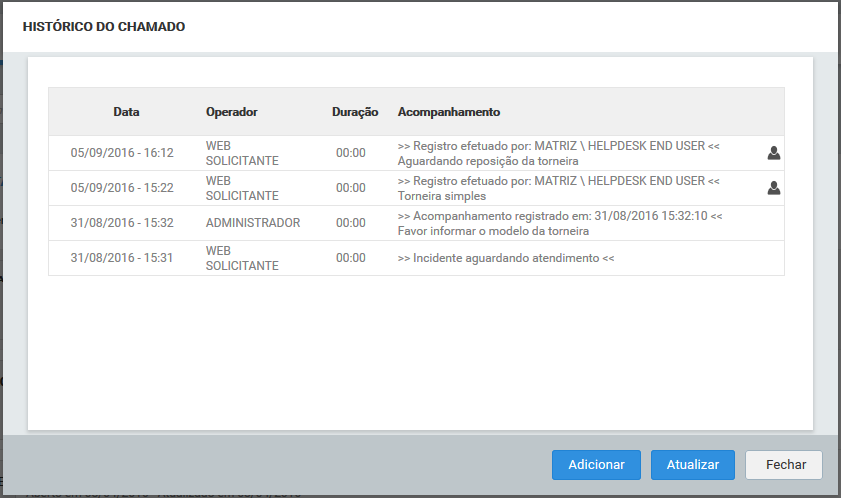Click user icon for the 15:22 entry
The width and height of the screenshot is (841, 498).
(x=773, y=188)
